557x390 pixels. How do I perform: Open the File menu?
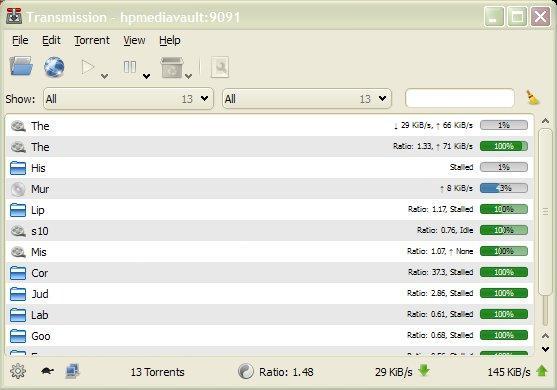coord(20,40)
